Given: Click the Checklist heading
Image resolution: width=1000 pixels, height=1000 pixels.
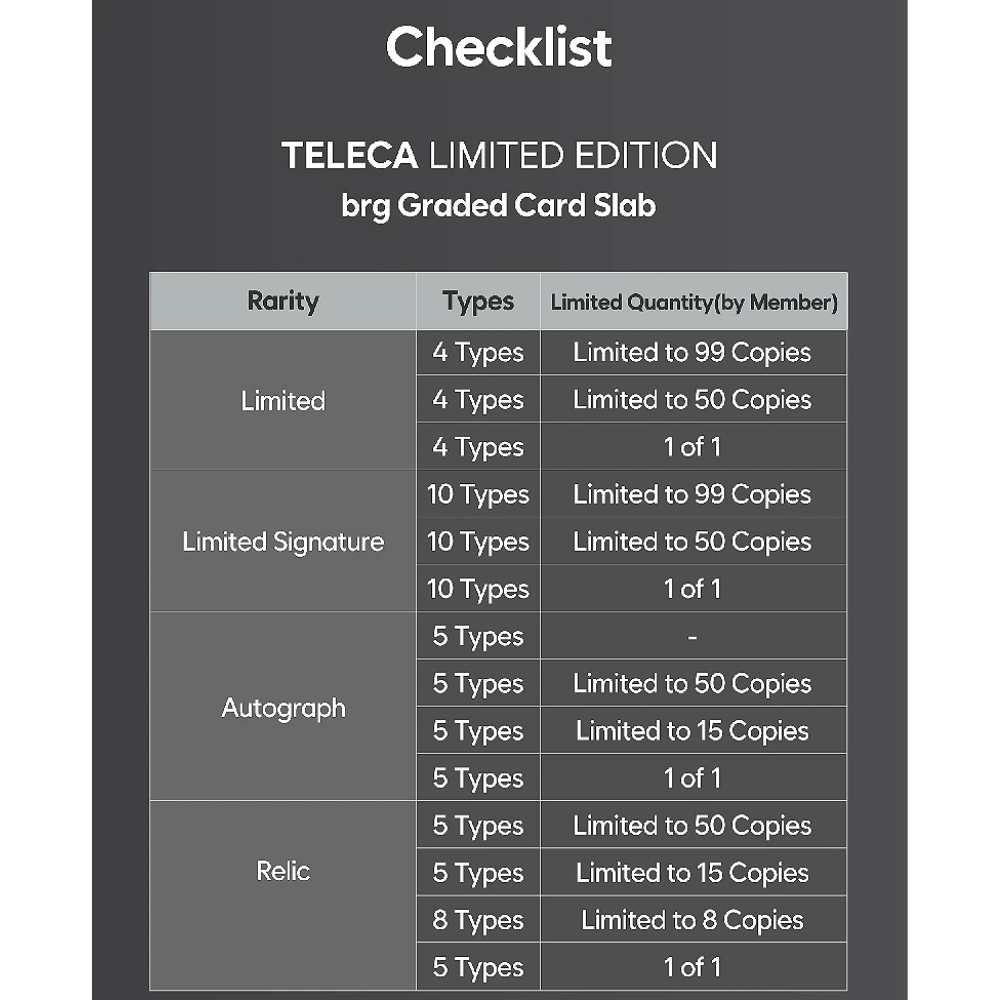Looking at the screenshot, I should pyautogui.click(x=499, y=47).
